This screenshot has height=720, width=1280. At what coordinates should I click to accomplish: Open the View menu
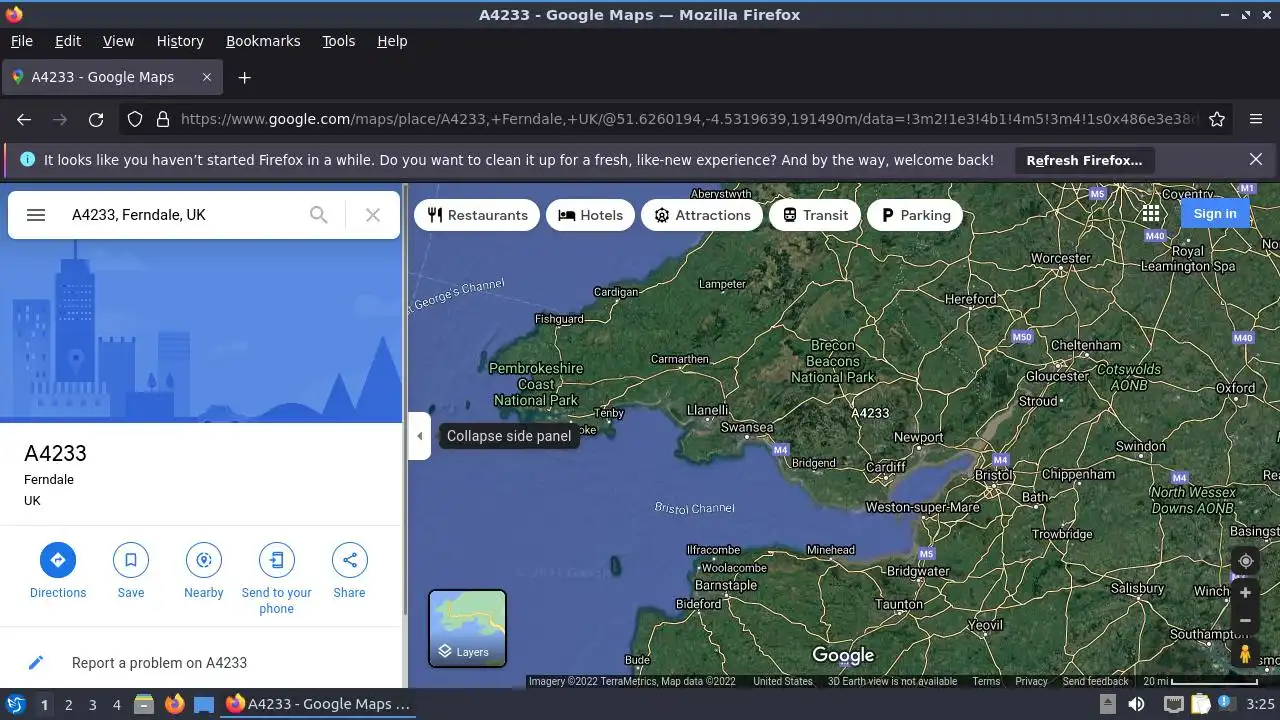coord(118,41)
